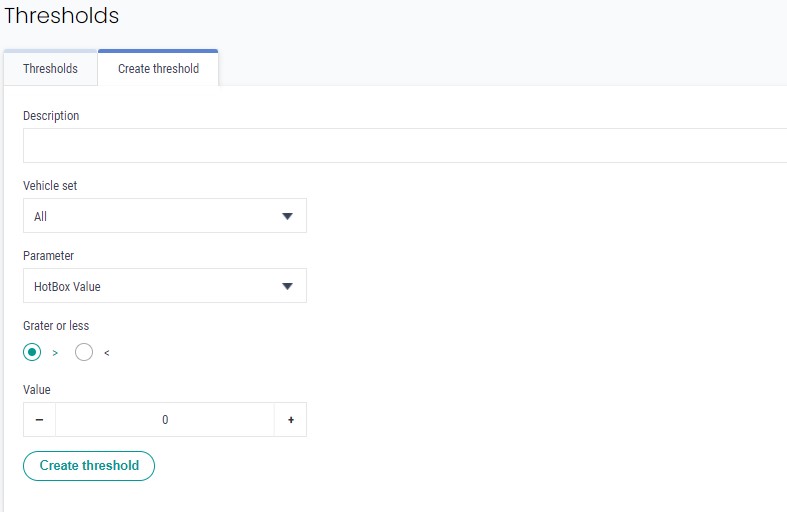Select the less-than radio button

click(84, 352)
